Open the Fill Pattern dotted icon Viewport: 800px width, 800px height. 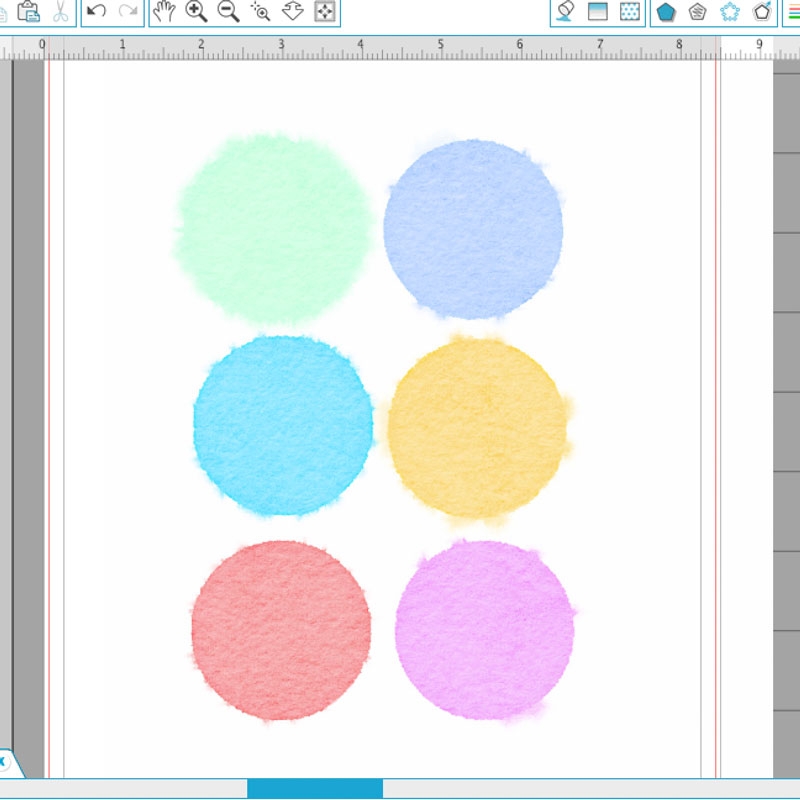click(x=630, y=11)
